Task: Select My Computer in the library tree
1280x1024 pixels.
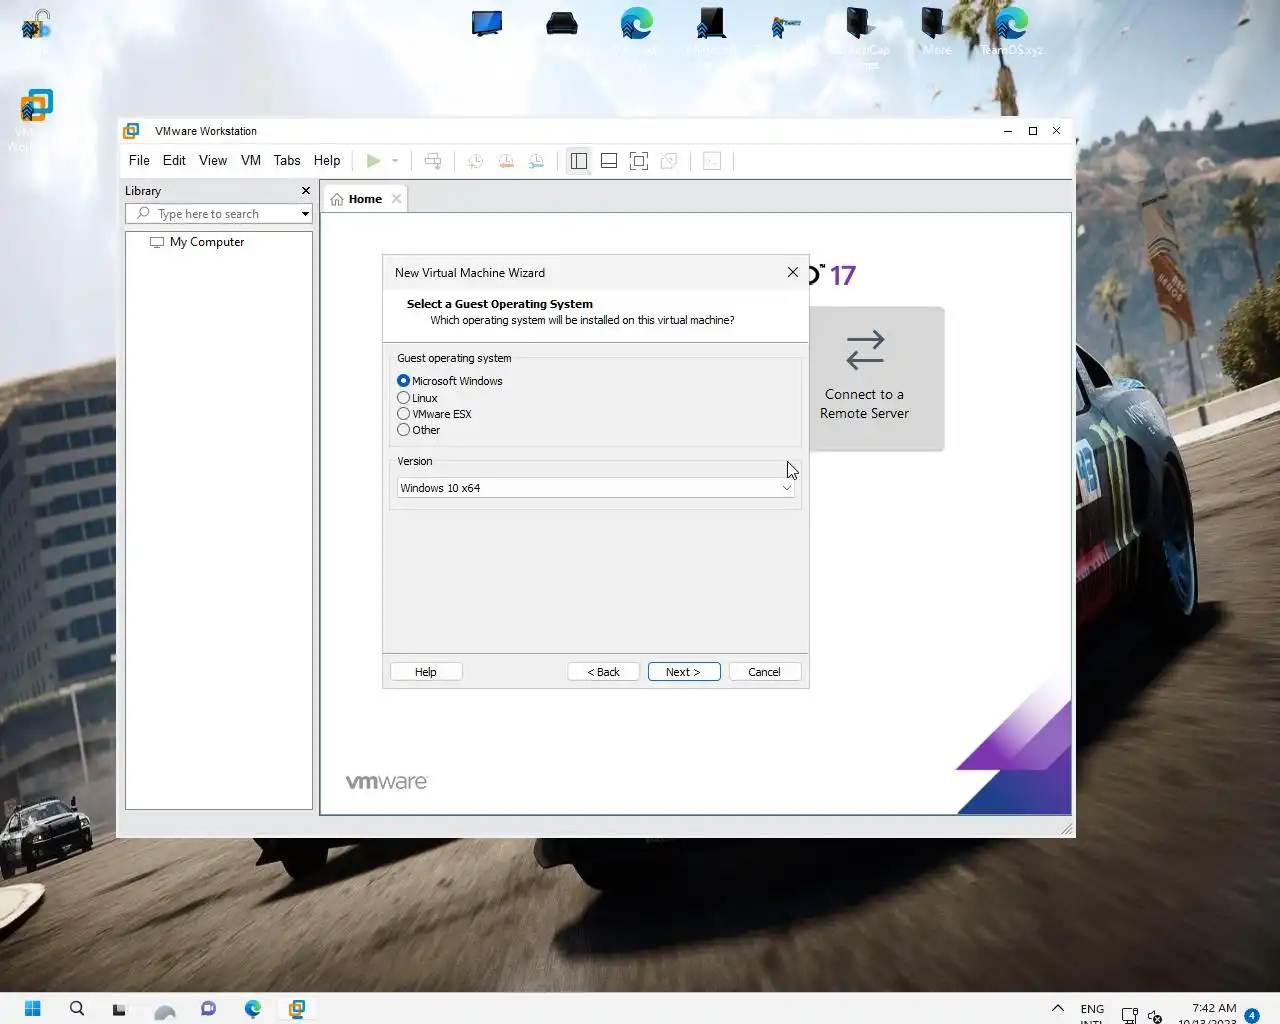Action: tap(197, 242)
